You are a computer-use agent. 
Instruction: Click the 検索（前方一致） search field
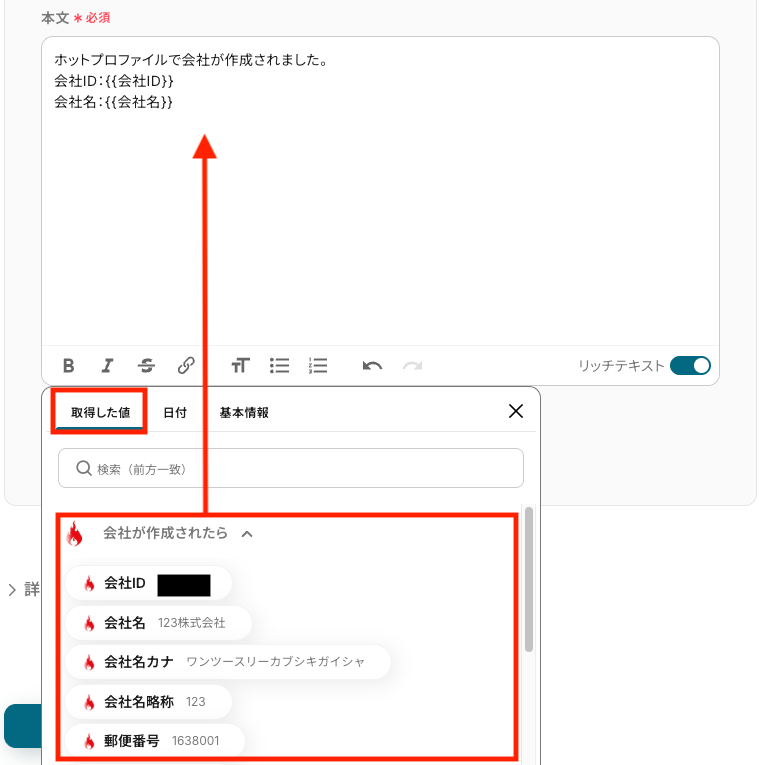pos(291,468)
